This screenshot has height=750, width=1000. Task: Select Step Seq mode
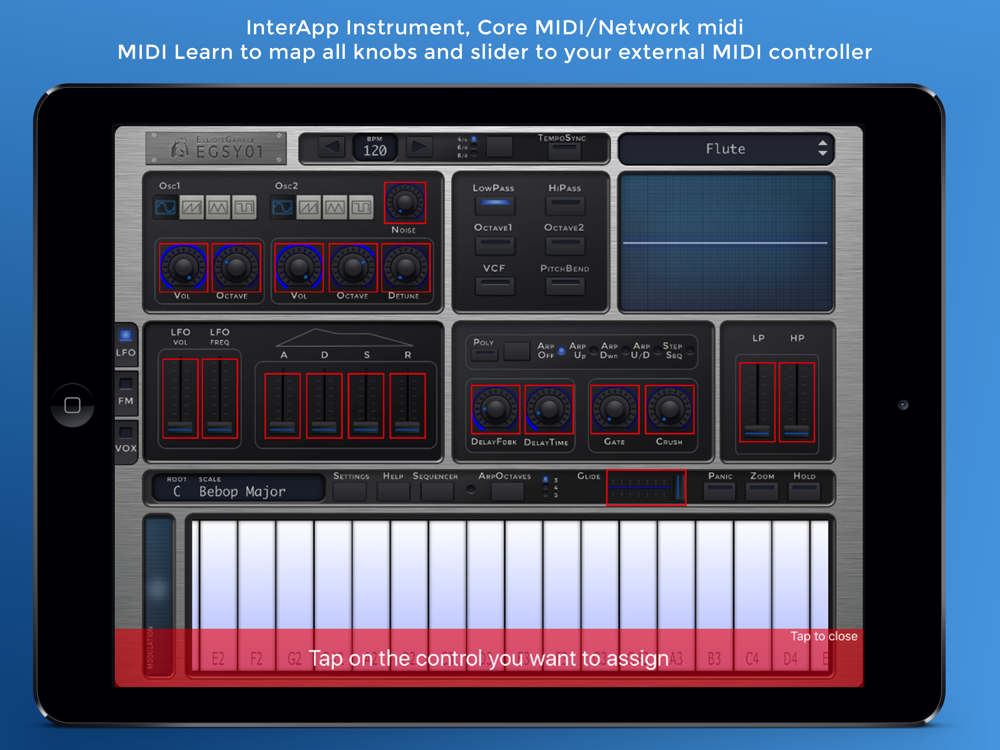[x=690, y=351]
